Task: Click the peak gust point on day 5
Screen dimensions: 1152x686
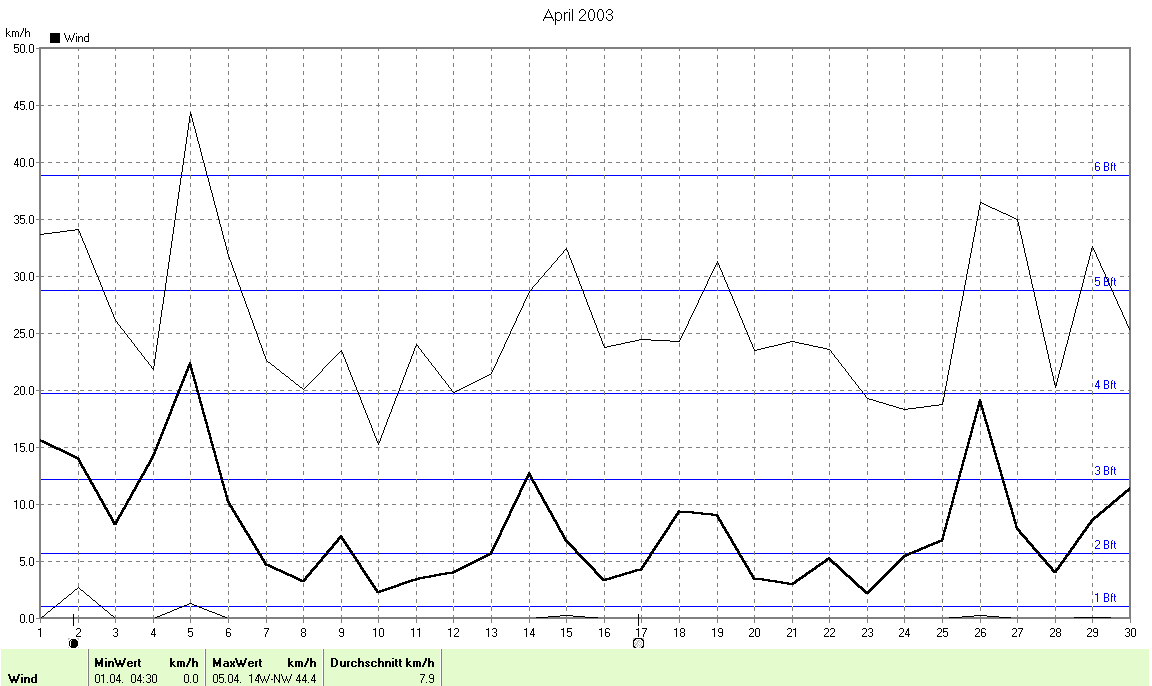Action: point(190,112)
